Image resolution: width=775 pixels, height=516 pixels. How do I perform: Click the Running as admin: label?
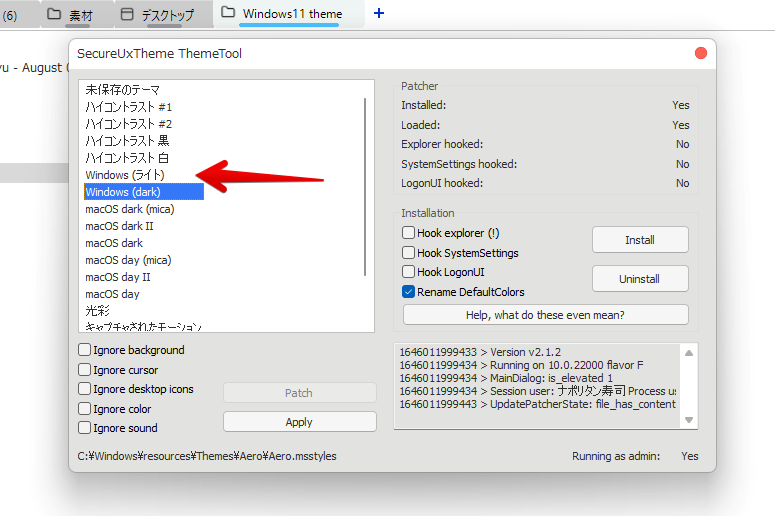(616, 456)
